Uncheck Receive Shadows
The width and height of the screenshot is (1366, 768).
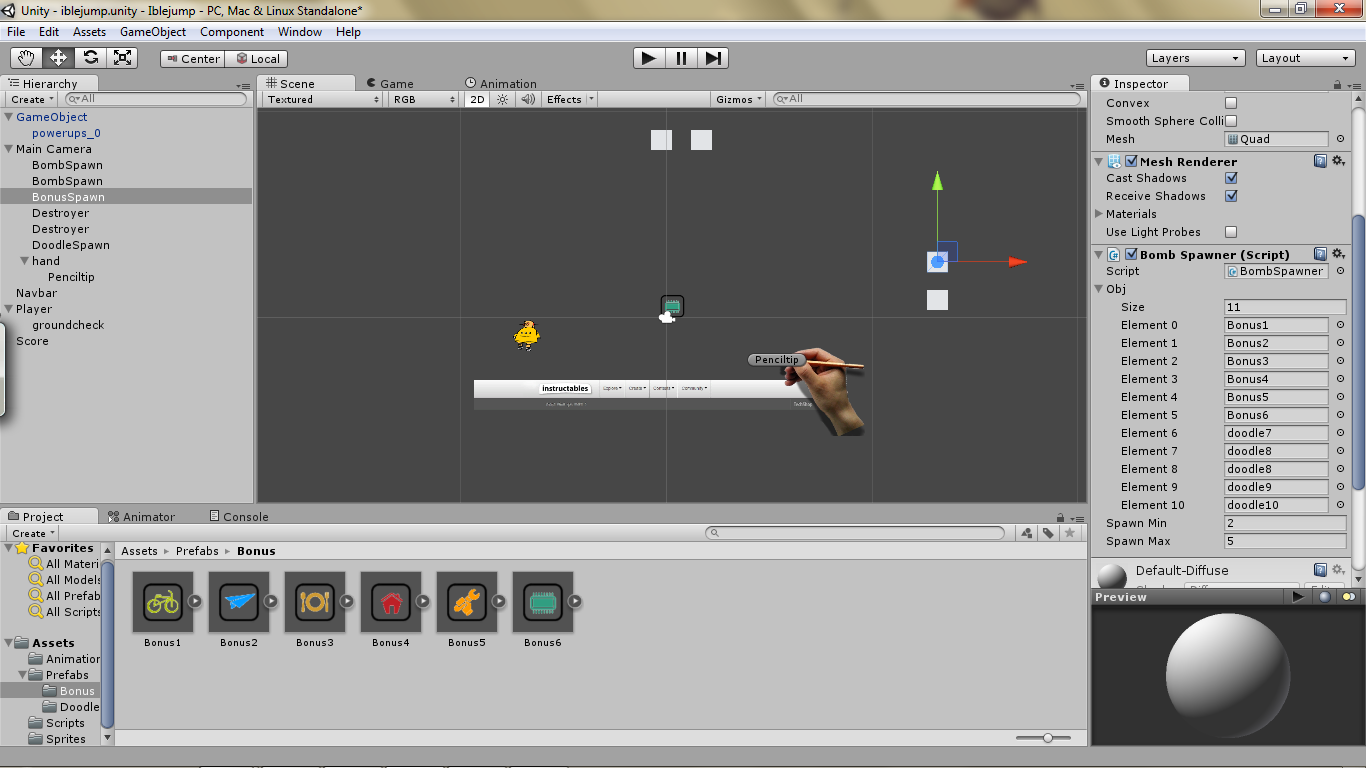click(x=1231, y=196)
